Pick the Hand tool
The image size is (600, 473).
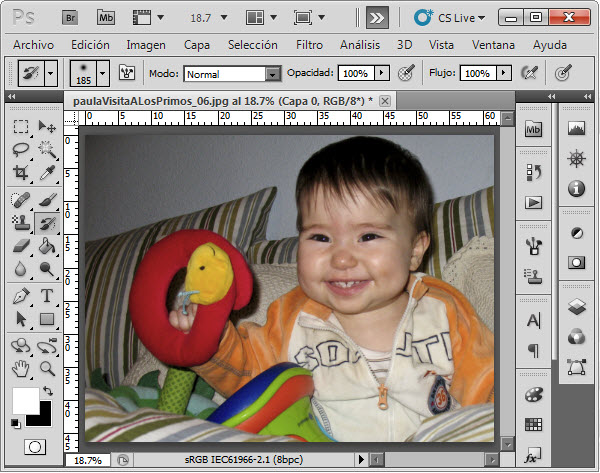pos(21,369)
